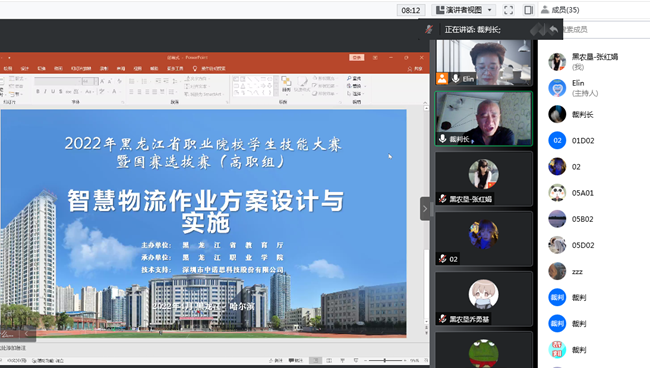Open the 演讲者视图 view dropdown
Image resolution: width=650 pixels, height=368 pixels.
pyautogui.click(x=463, y=10)
